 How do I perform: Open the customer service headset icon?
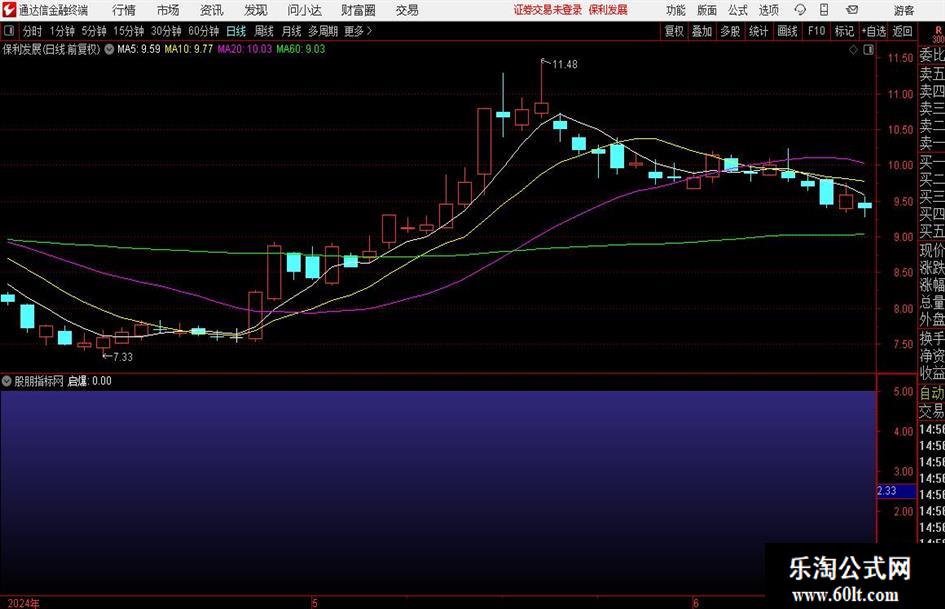800,10
